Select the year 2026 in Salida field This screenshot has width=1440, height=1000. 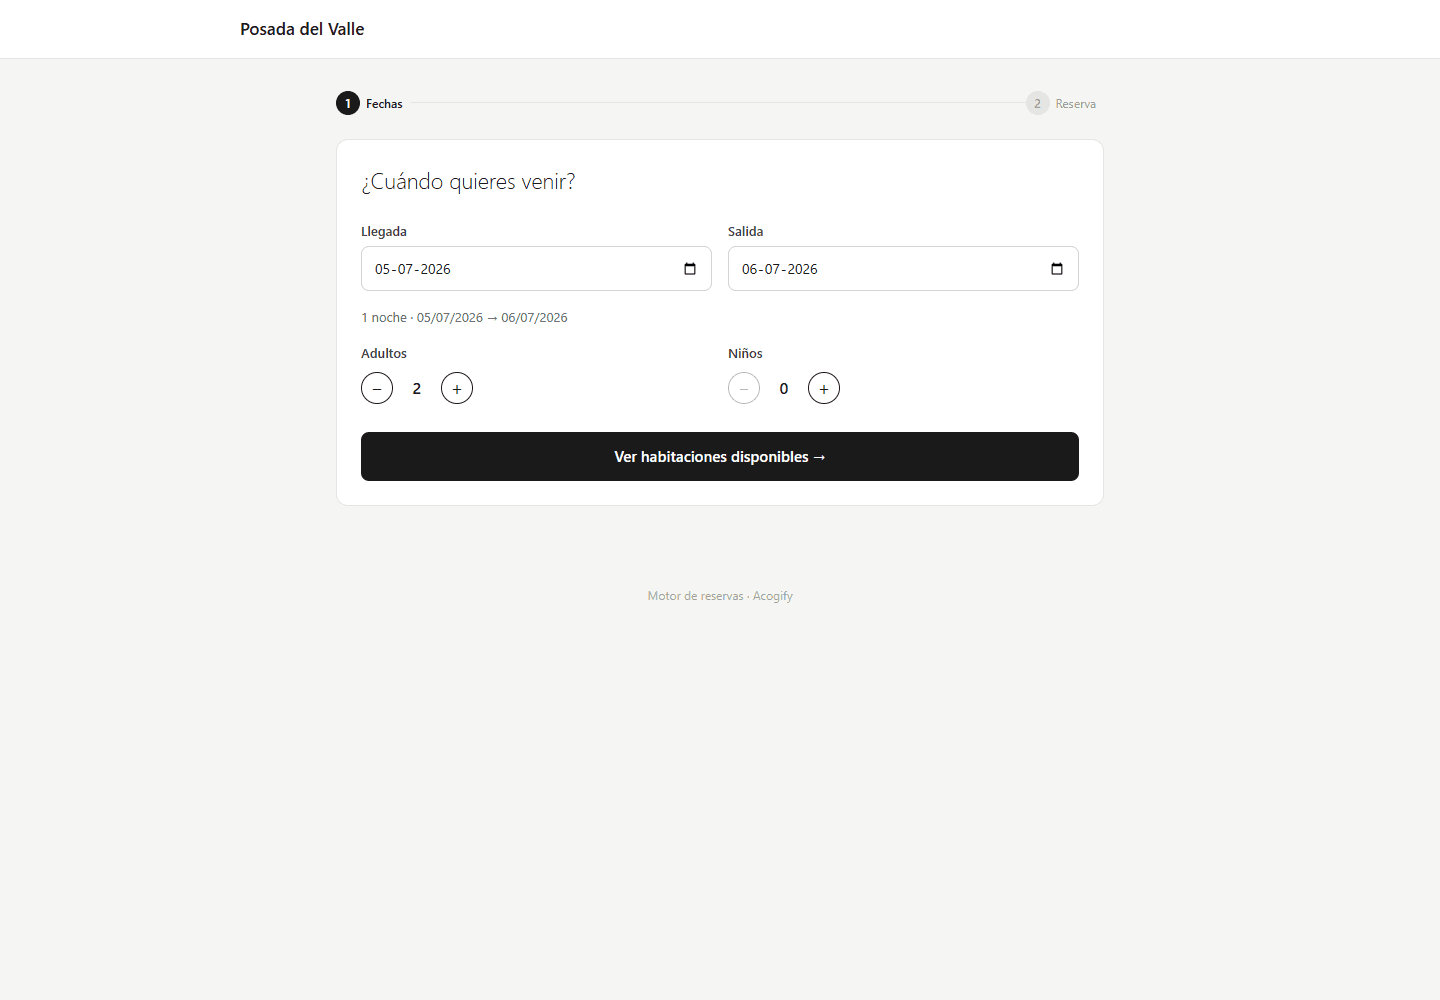[x=803, y=269]
